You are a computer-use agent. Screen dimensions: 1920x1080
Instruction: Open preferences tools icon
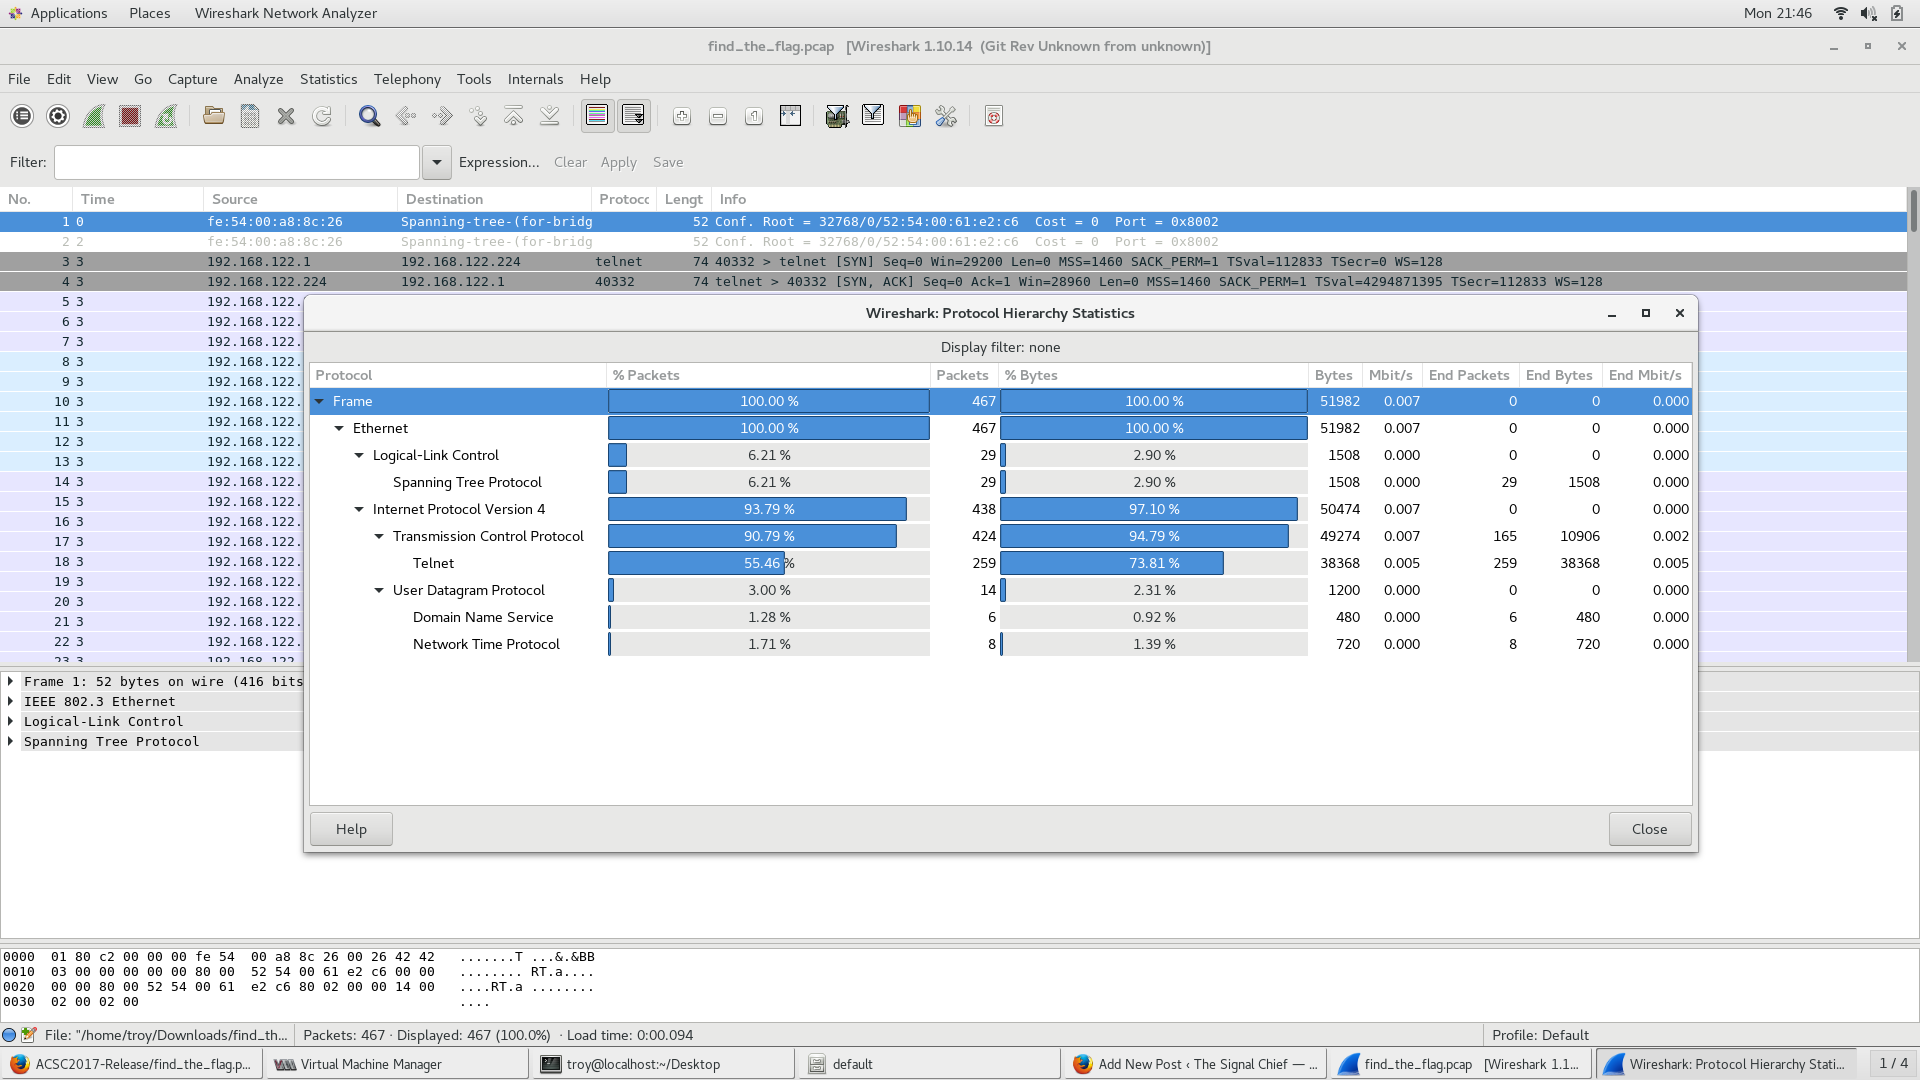(946, 116)
